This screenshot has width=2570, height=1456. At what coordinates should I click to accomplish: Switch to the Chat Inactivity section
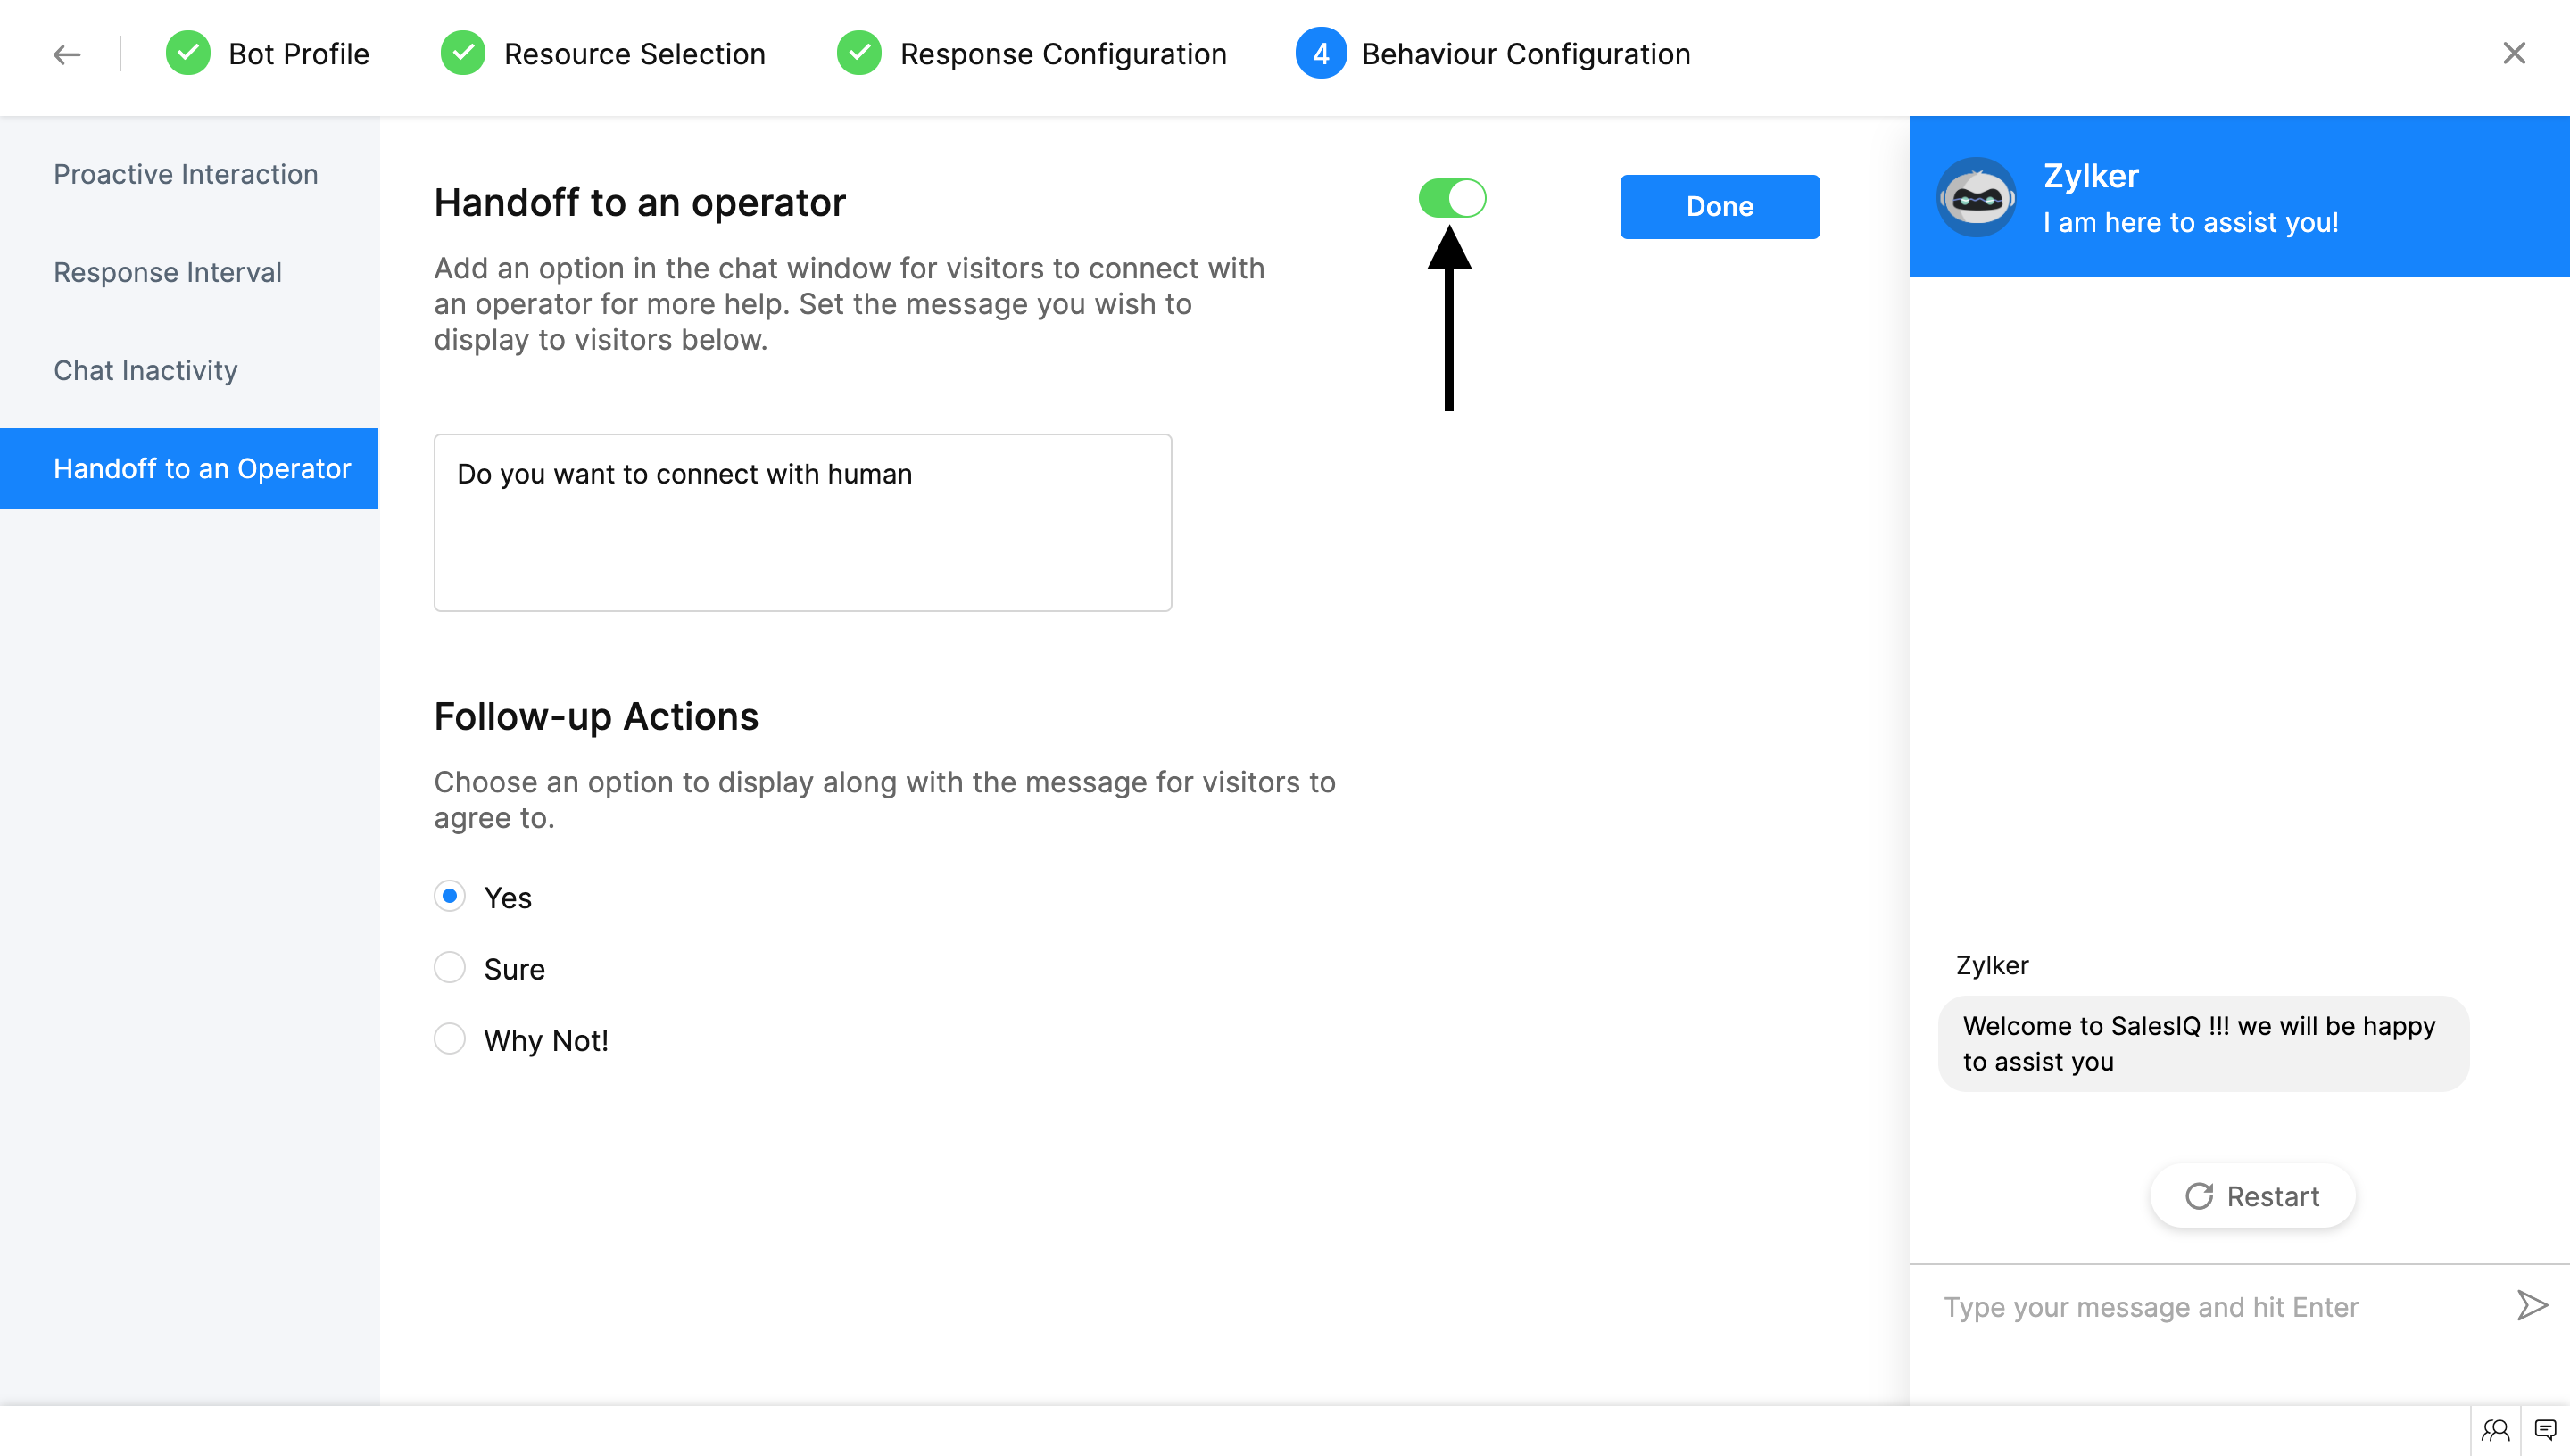click(x=146, y=370)
